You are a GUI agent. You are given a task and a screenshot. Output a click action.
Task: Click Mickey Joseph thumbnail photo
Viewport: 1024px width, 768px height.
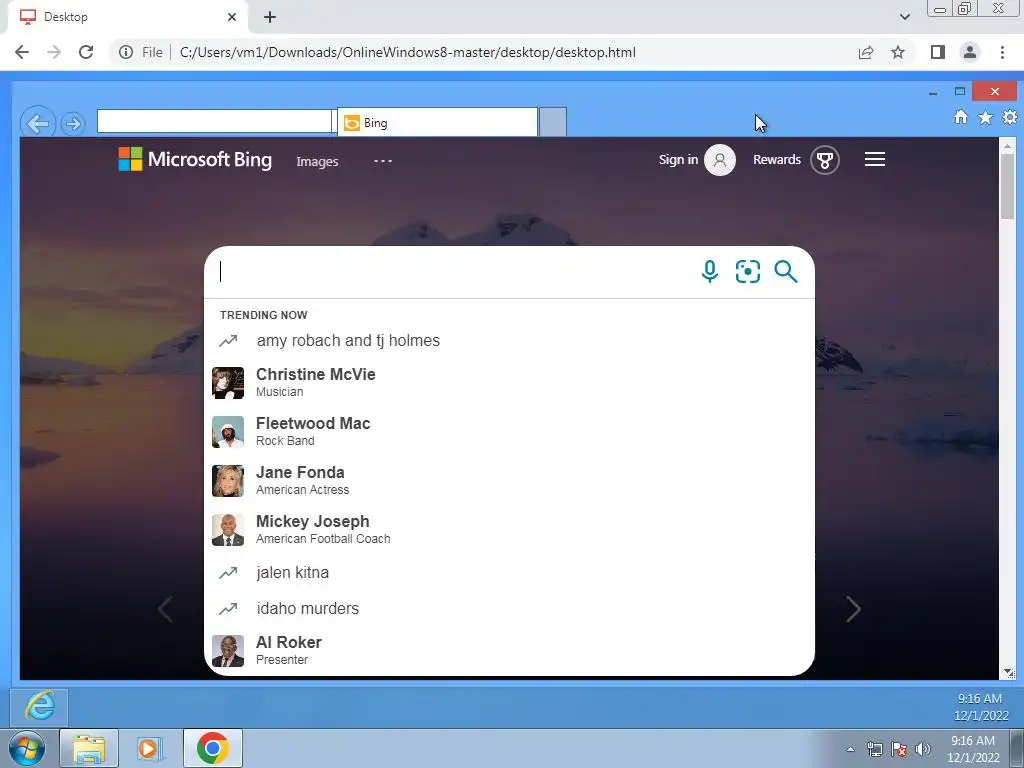click(228, 530)
